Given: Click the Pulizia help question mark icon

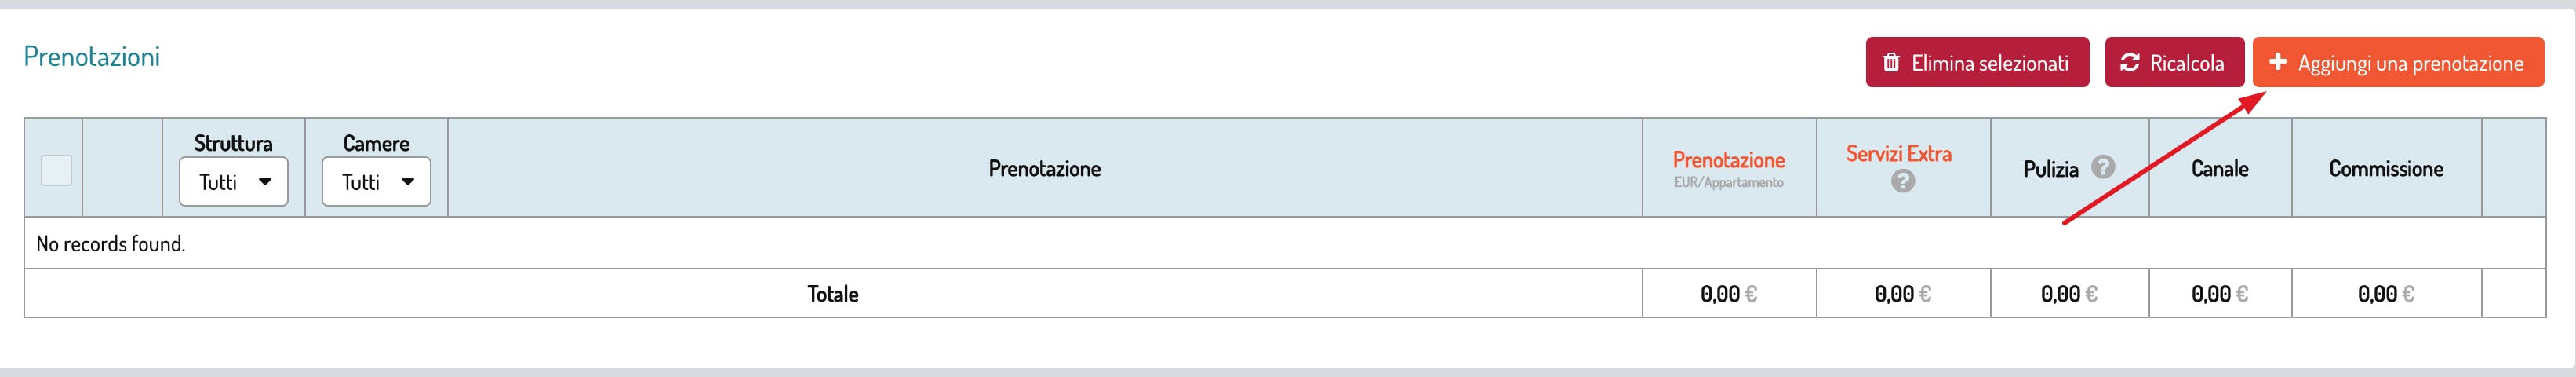Looking at the screenshot, I should (2103, 167).
